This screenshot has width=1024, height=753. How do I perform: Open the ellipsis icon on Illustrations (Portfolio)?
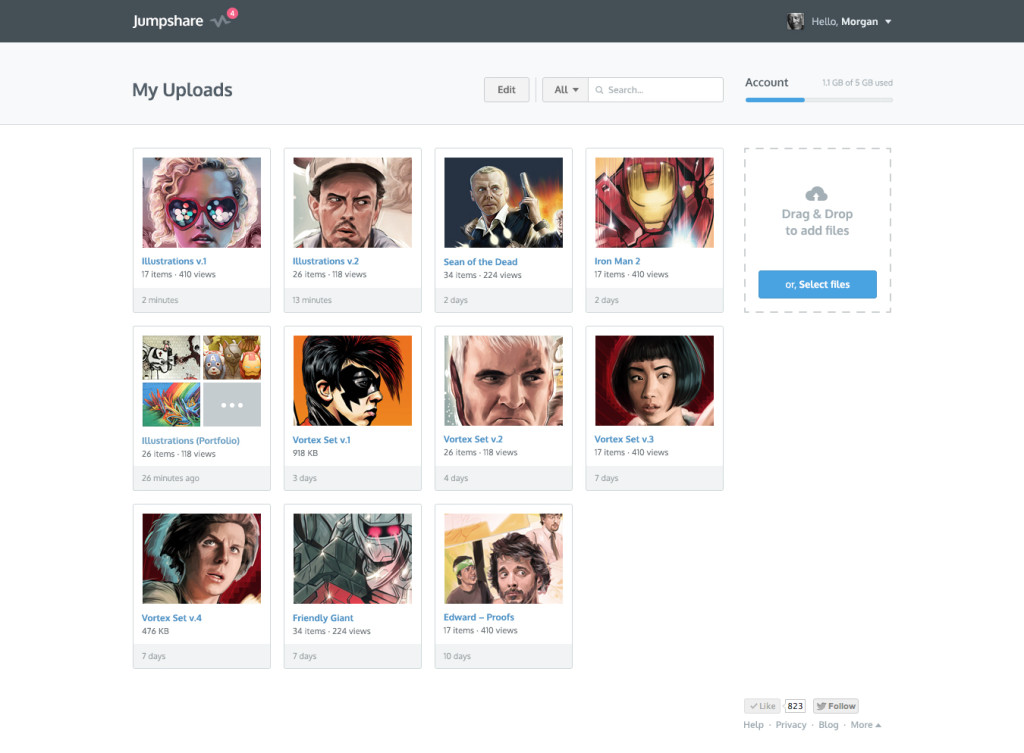click(x=231, y=404)
